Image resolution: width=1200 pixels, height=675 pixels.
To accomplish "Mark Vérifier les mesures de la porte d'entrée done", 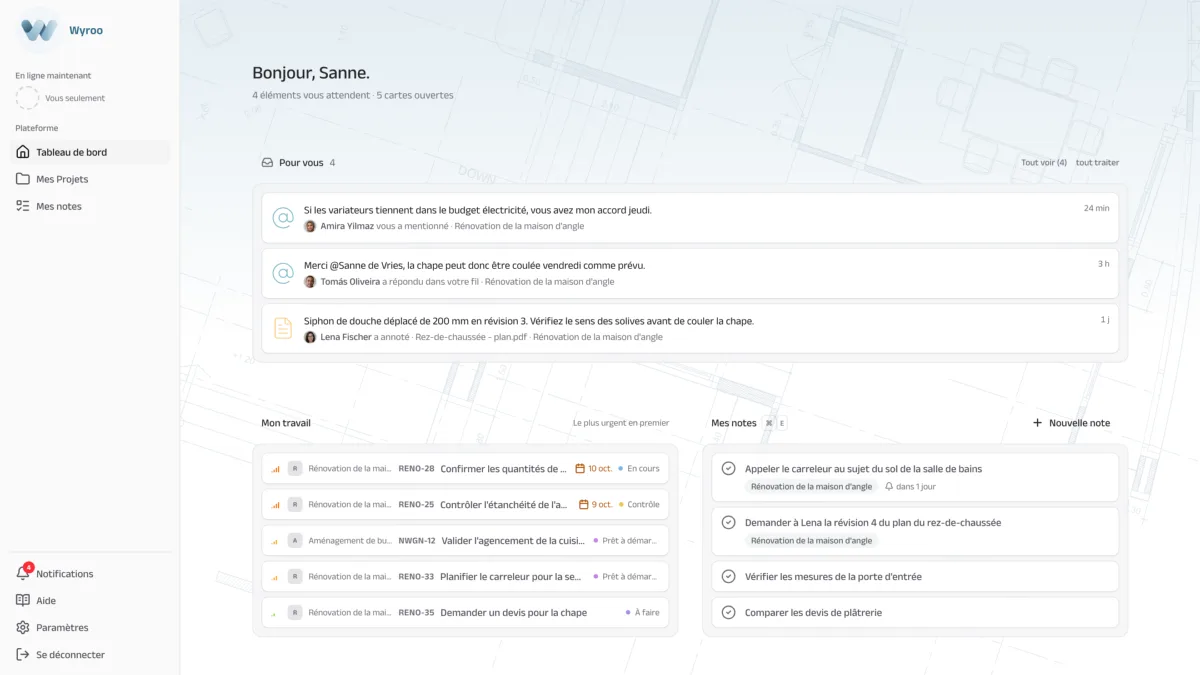I will tap(728, 577).
